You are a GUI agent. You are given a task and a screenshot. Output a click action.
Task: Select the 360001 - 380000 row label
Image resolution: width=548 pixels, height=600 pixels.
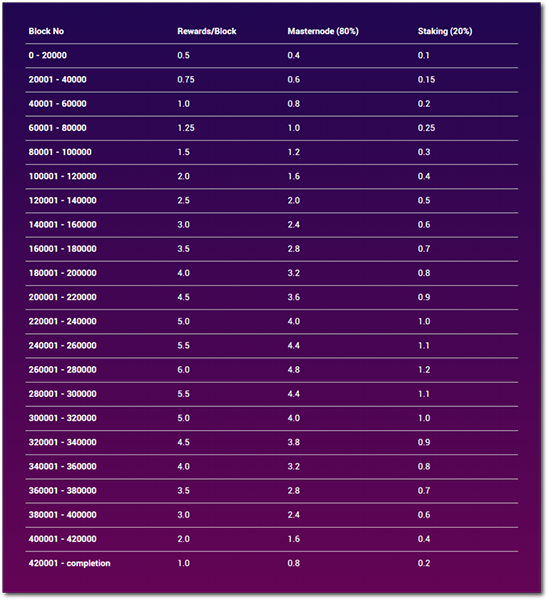click(62, 491)
